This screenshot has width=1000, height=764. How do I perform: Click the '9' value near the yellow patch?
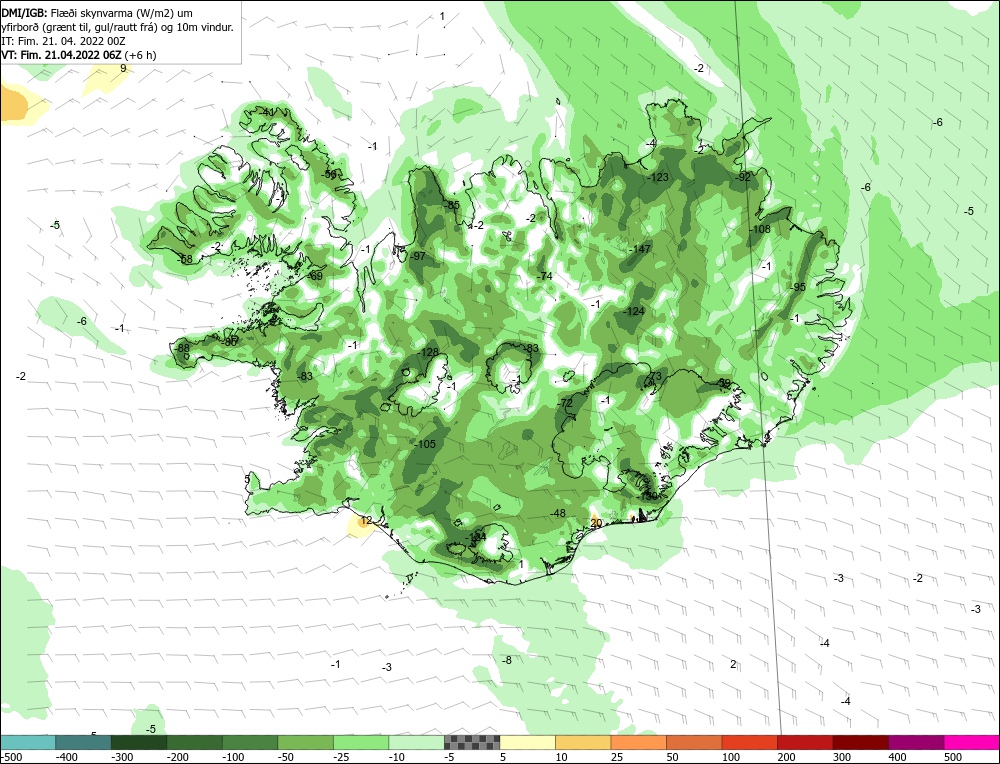click(123, 68)
